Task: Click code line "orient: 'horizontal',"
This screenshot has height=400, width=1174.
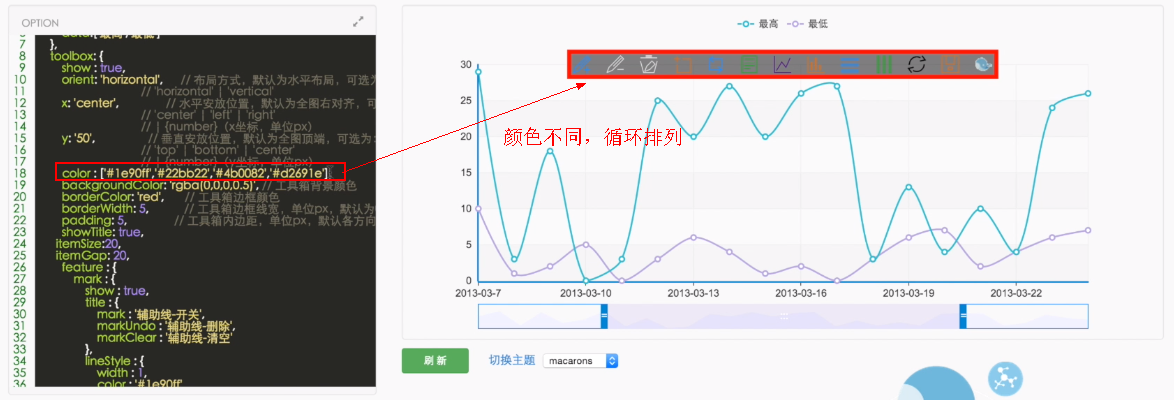Action: tap(112, 79)
